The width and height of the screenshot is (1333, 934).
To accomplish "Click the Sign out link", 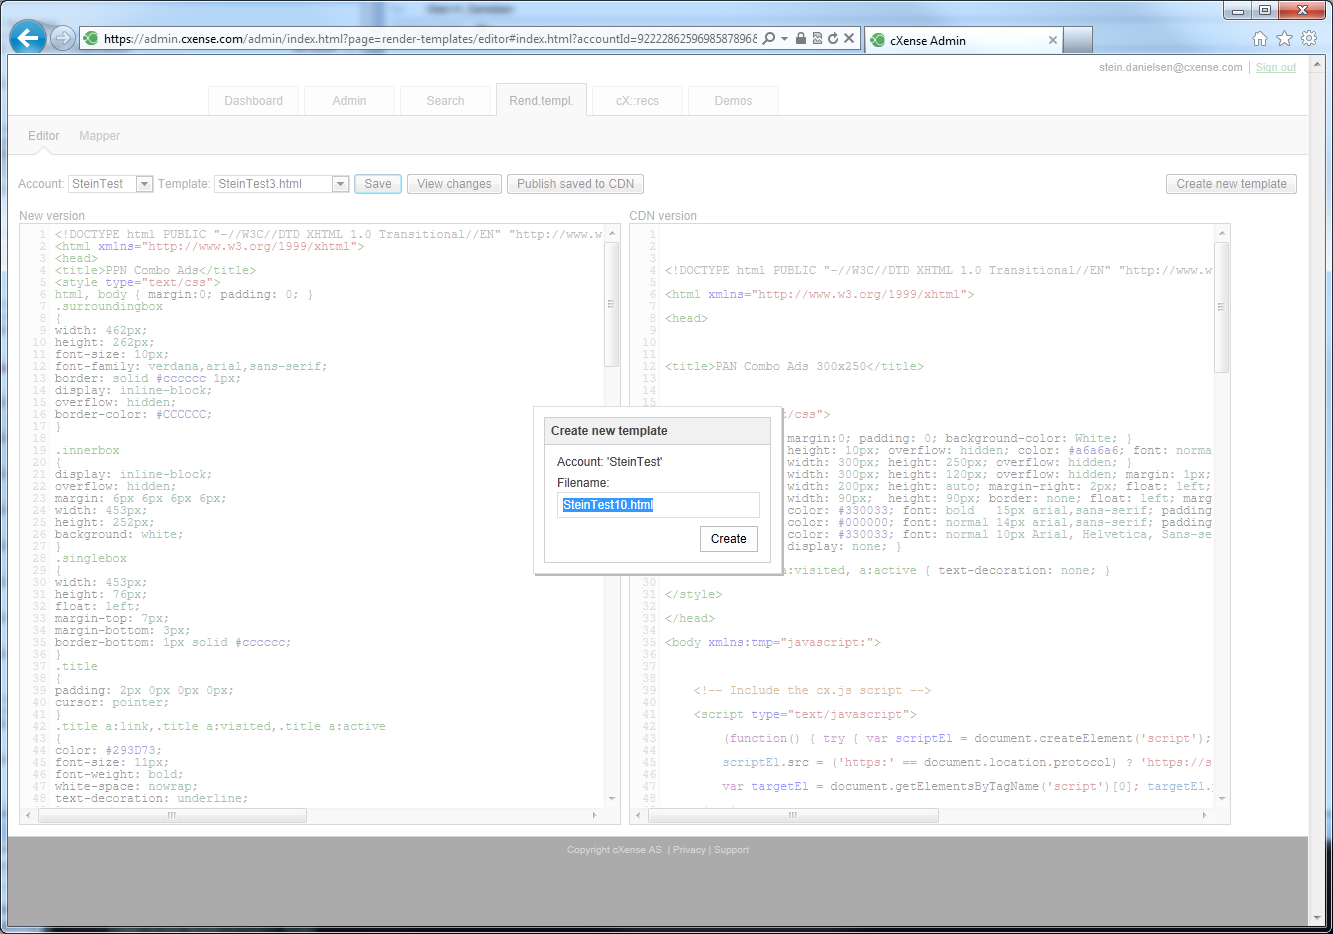I will 1276,68.
